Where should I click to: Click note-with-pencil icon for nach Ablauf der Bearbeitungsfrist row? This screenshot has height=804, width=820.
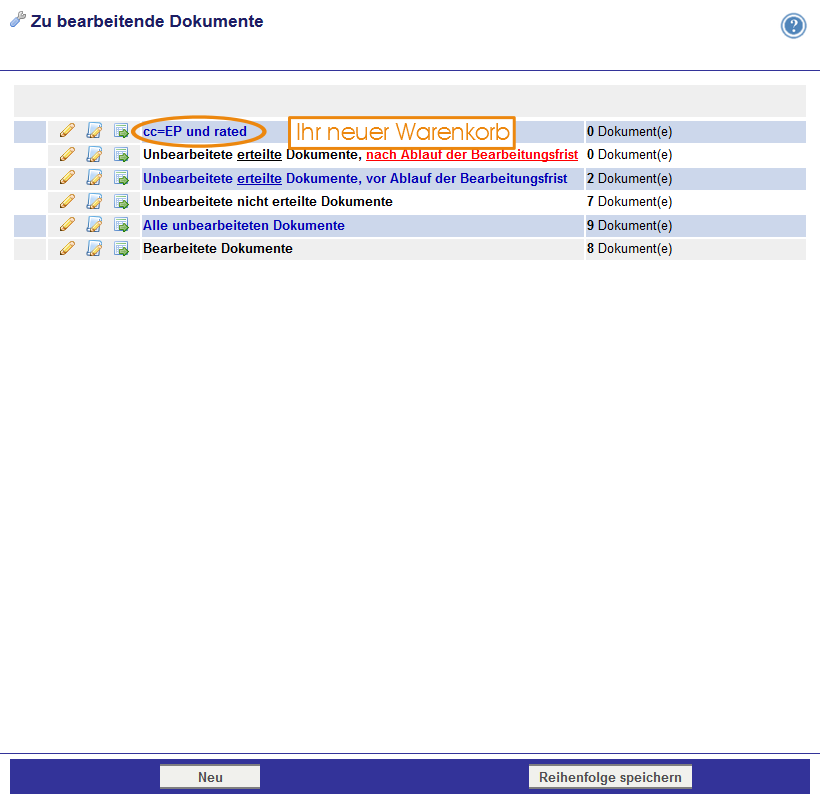(x=94, y=154)
